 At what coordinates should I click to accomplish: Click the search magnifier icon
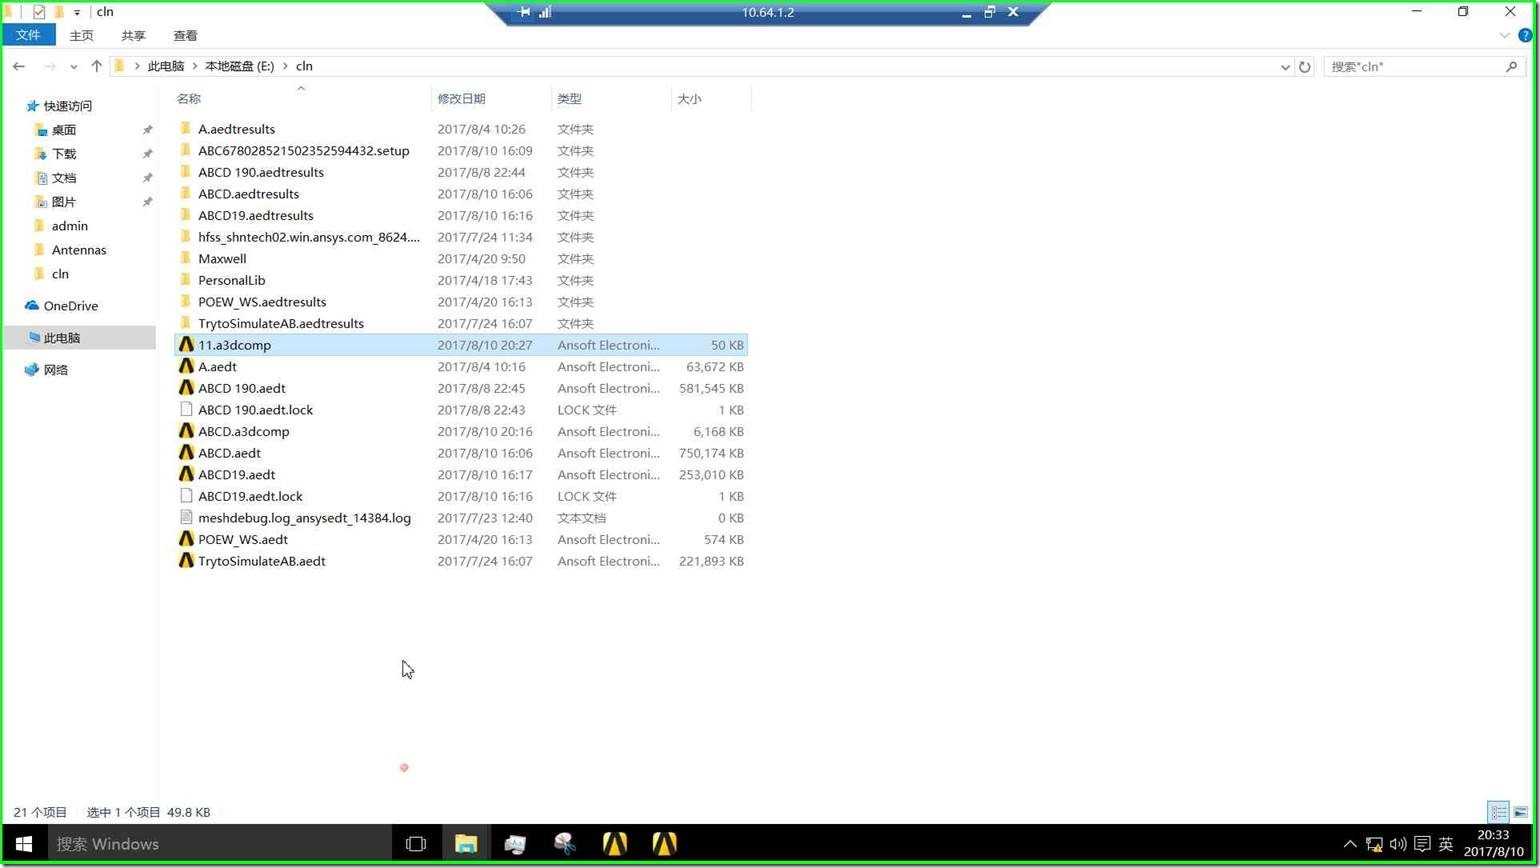[x=1511, y=66]
